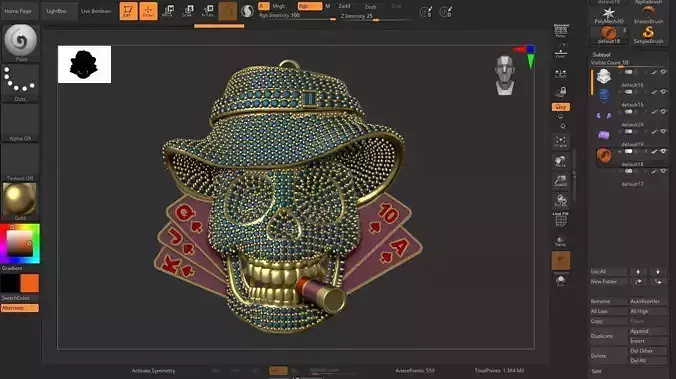Move subtool up with the up arrow
676x379 pixels.
(x=638, y=272)
